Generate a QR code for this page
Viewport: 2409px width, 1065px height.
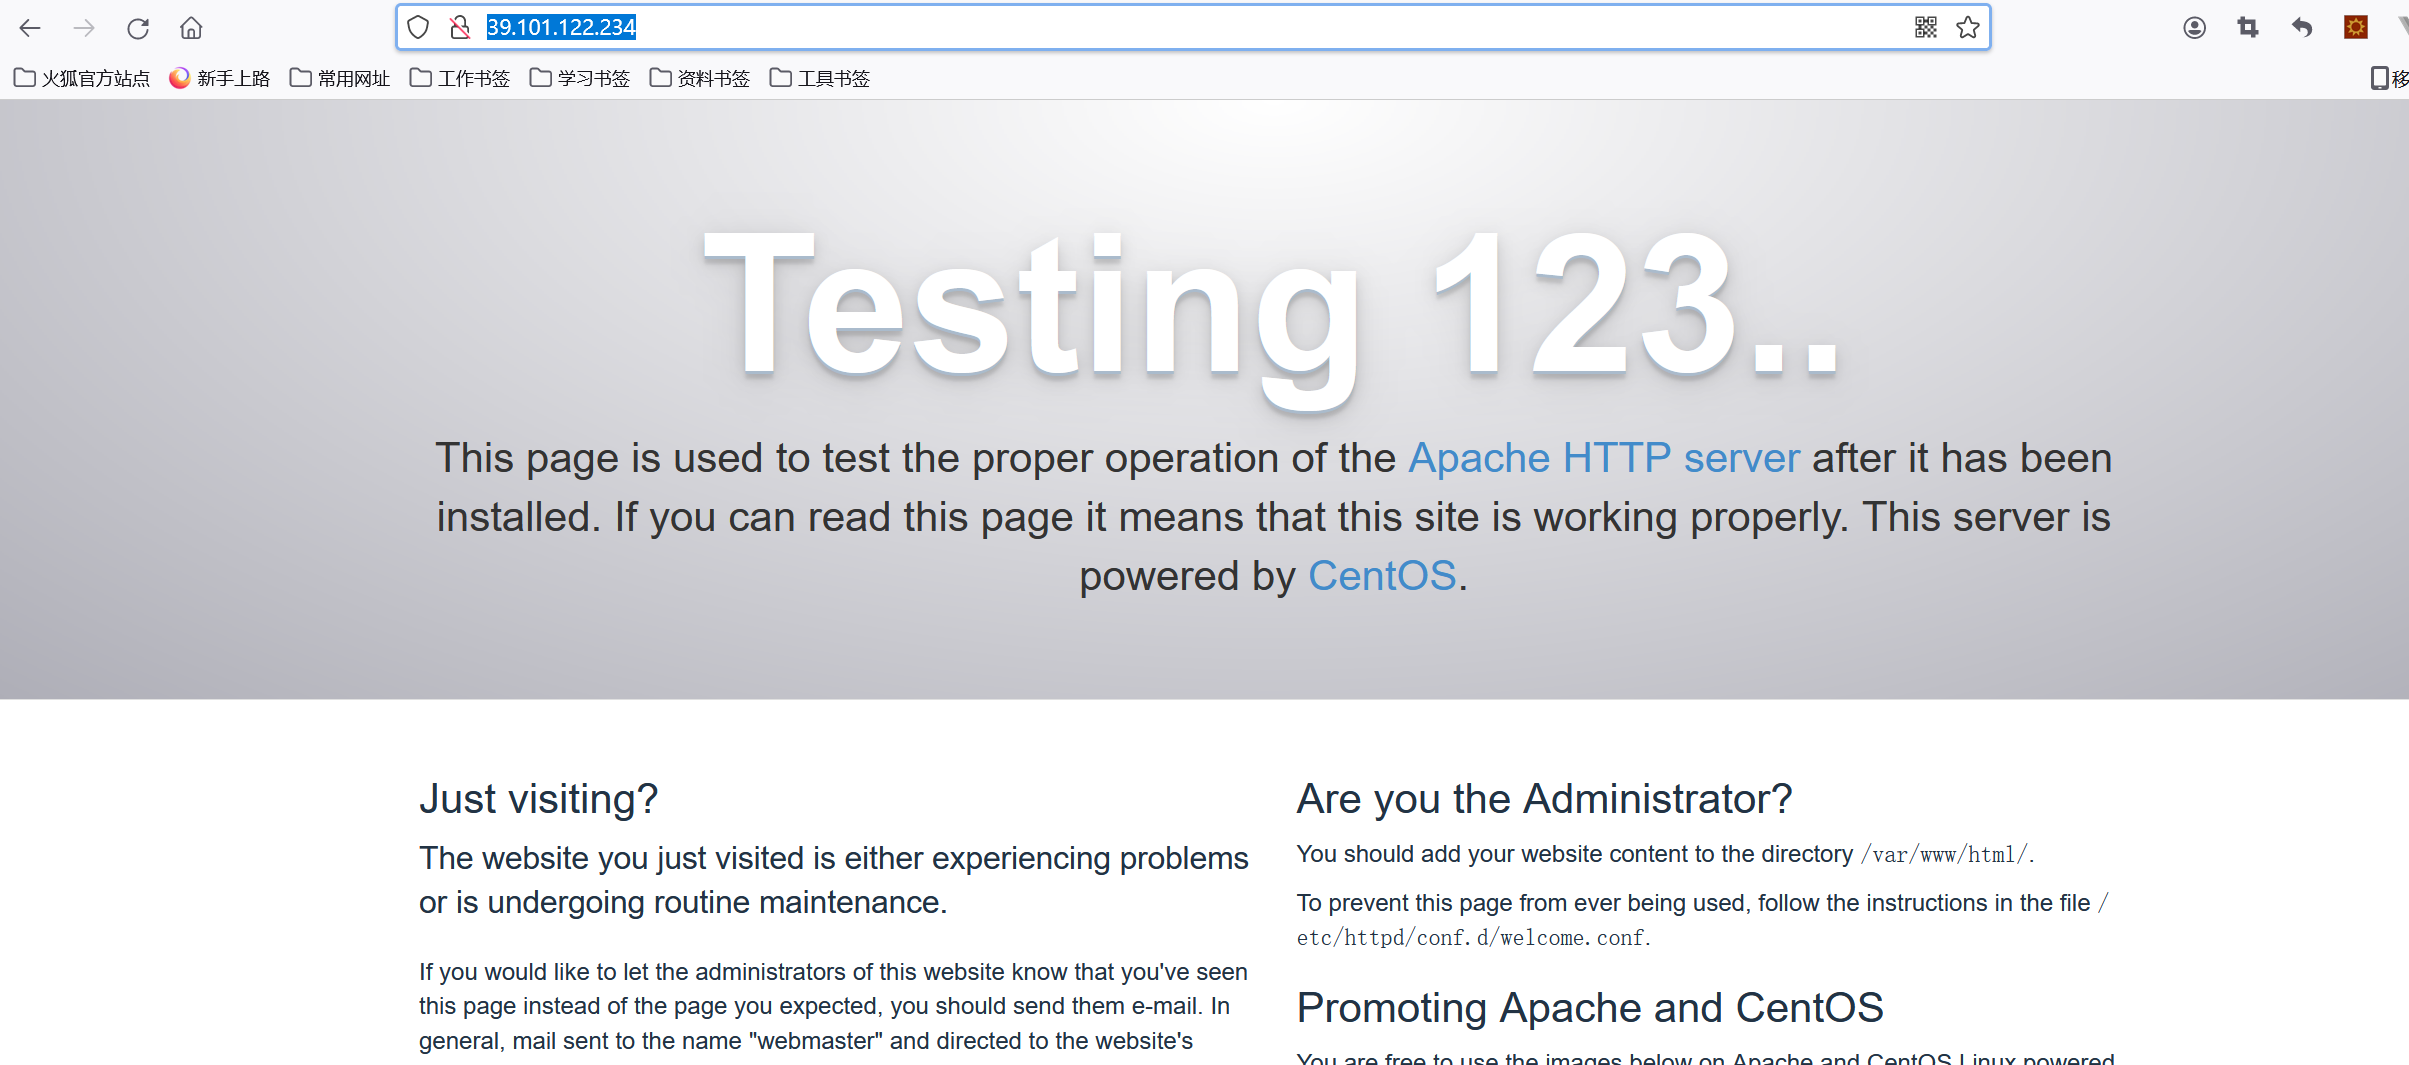[x=1925, y=27]
